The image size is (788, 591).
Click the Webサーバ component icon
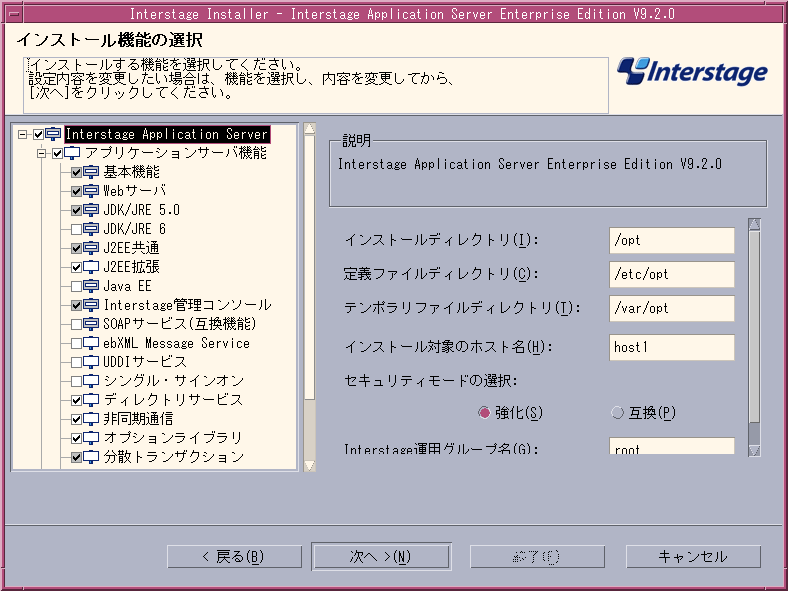[91, 191]
